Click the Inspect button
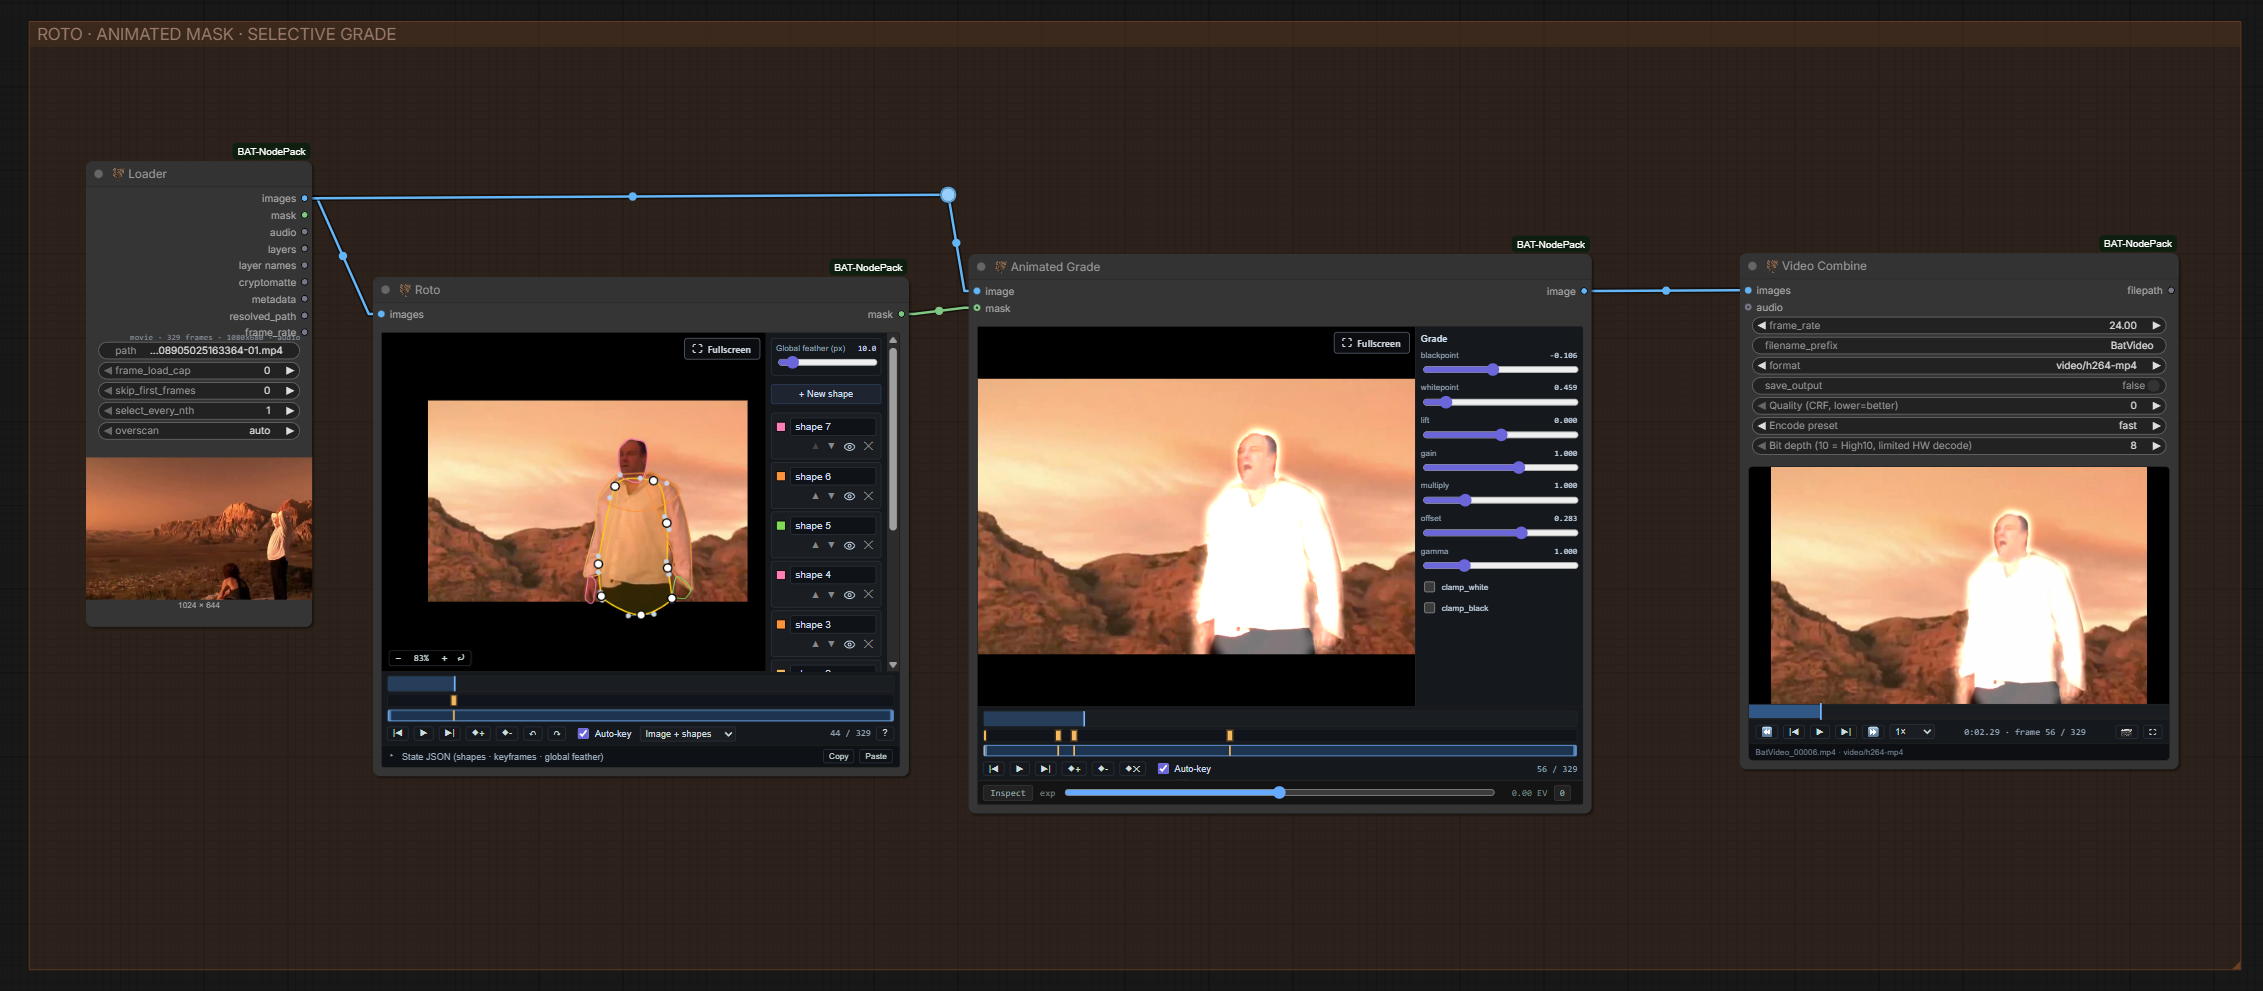This screenshot has width=2263, height=991. click(1008, 793)
